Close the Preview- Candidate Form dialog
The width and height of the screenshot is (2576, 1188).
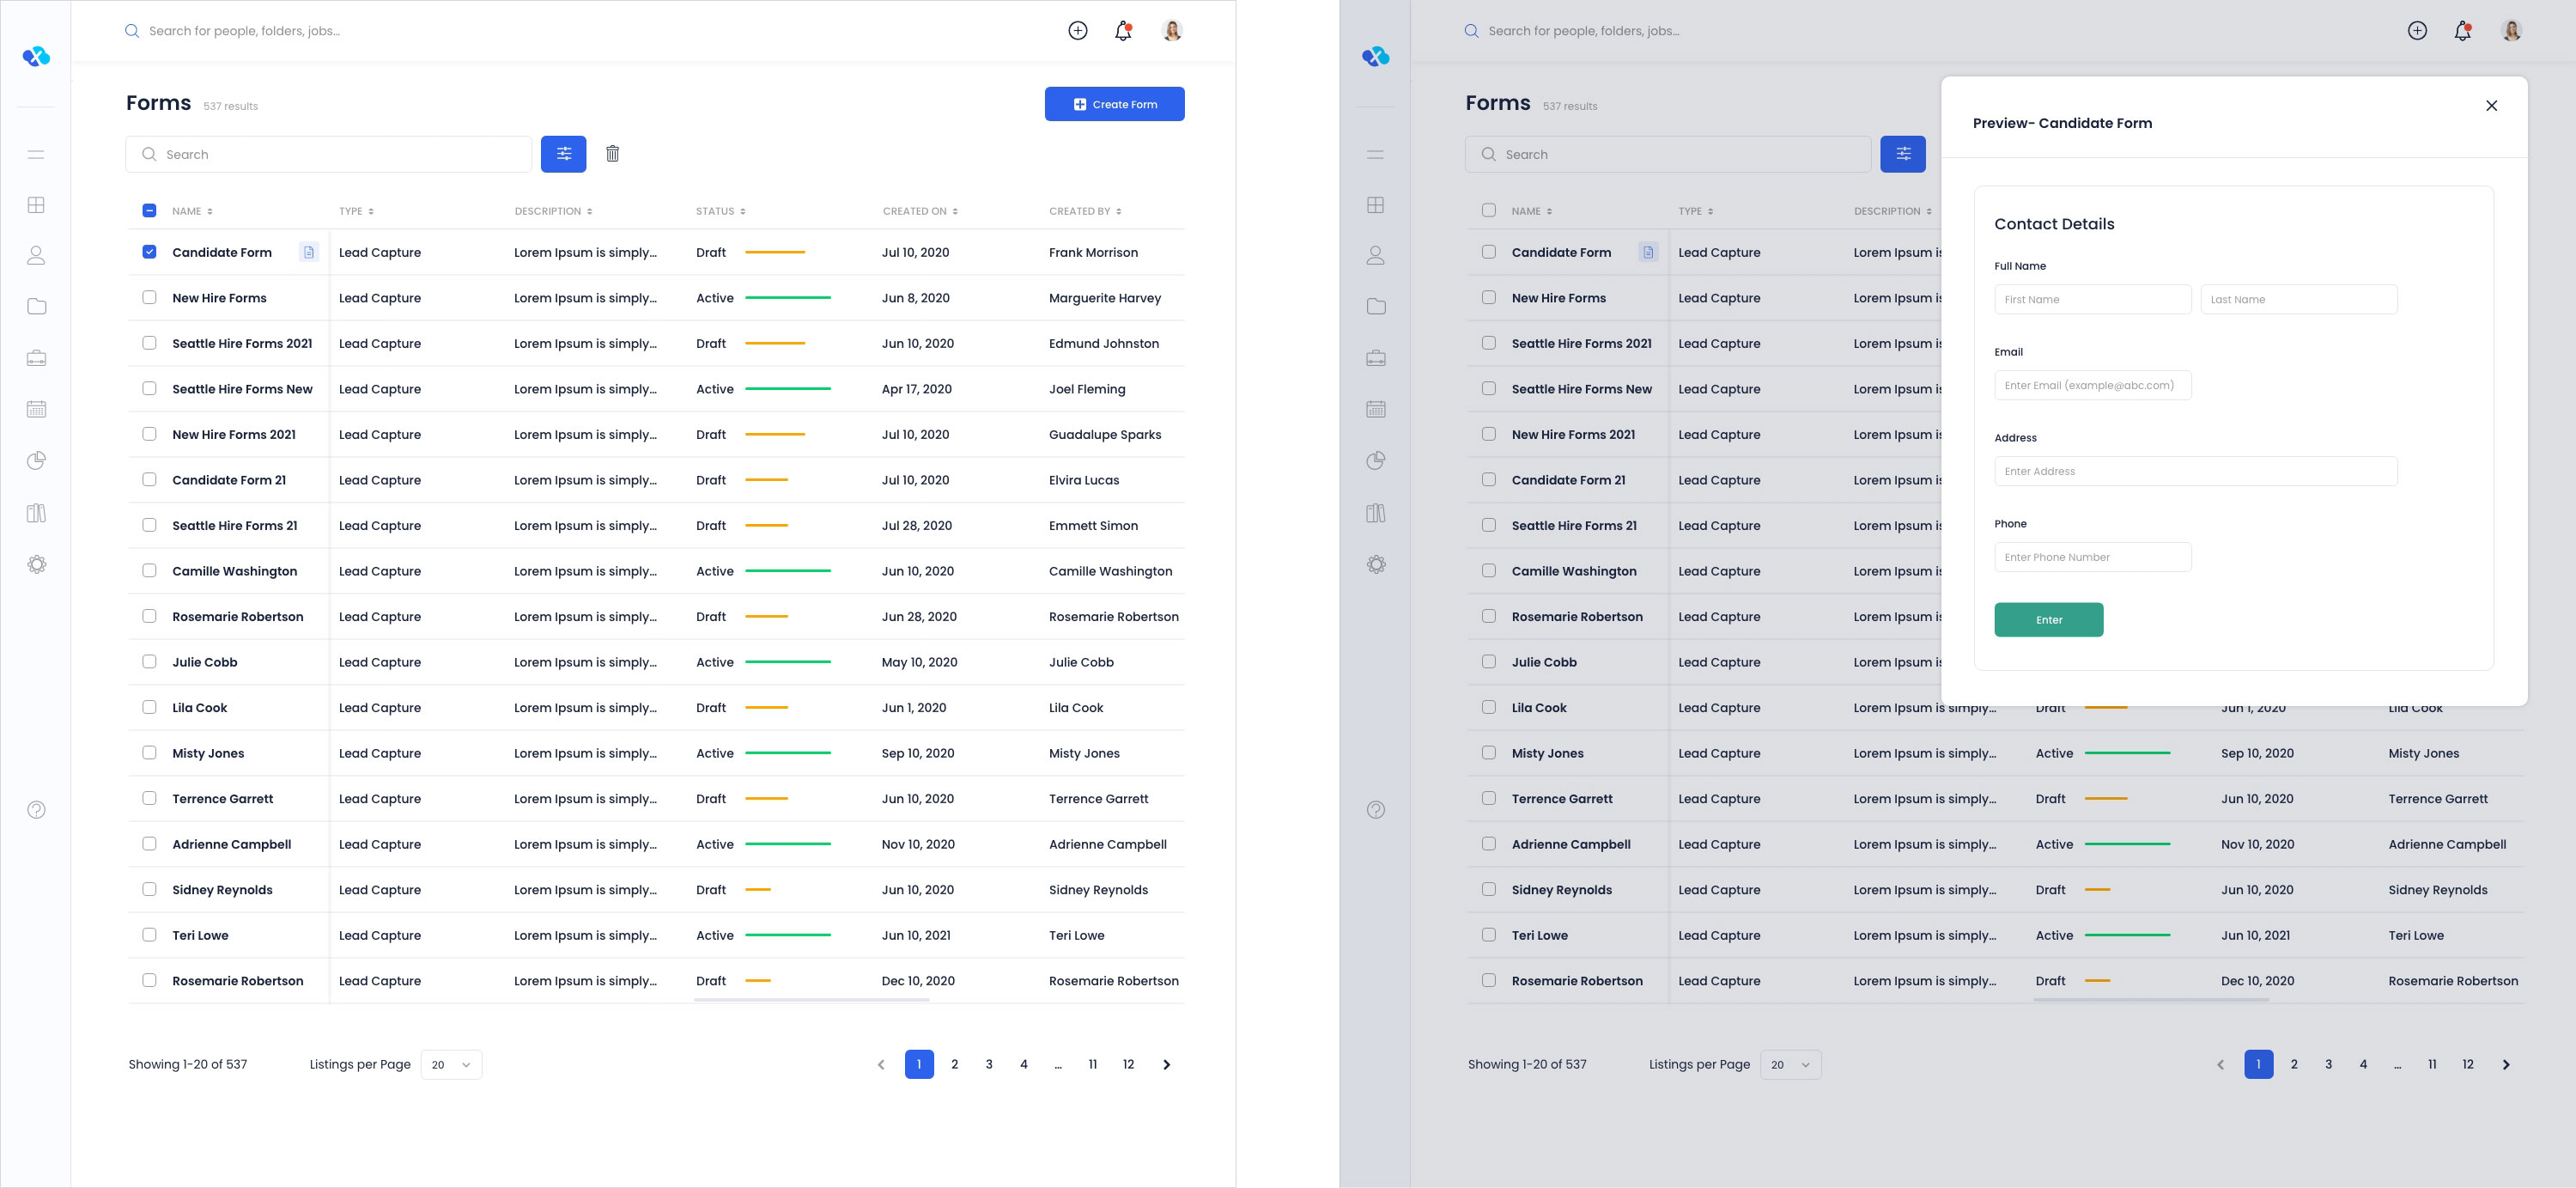(2491, 106)
